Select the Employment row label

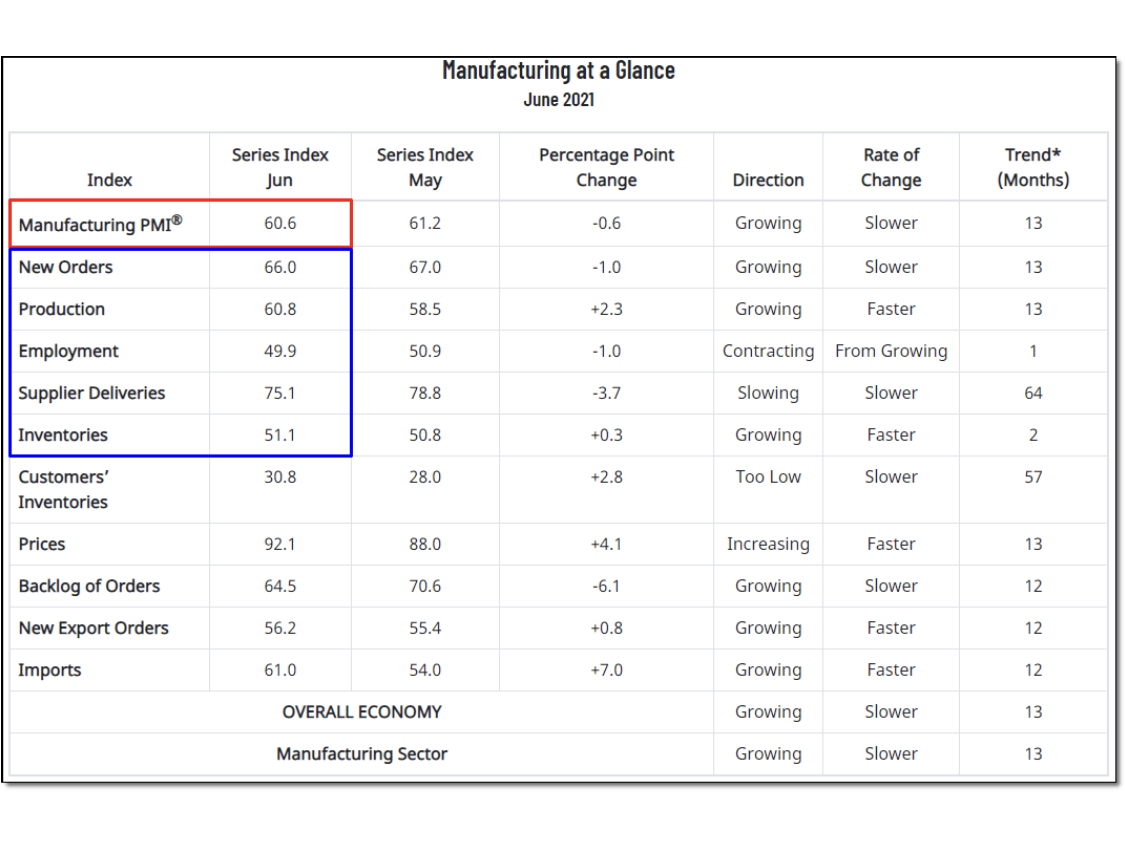(x=68, y=351)
